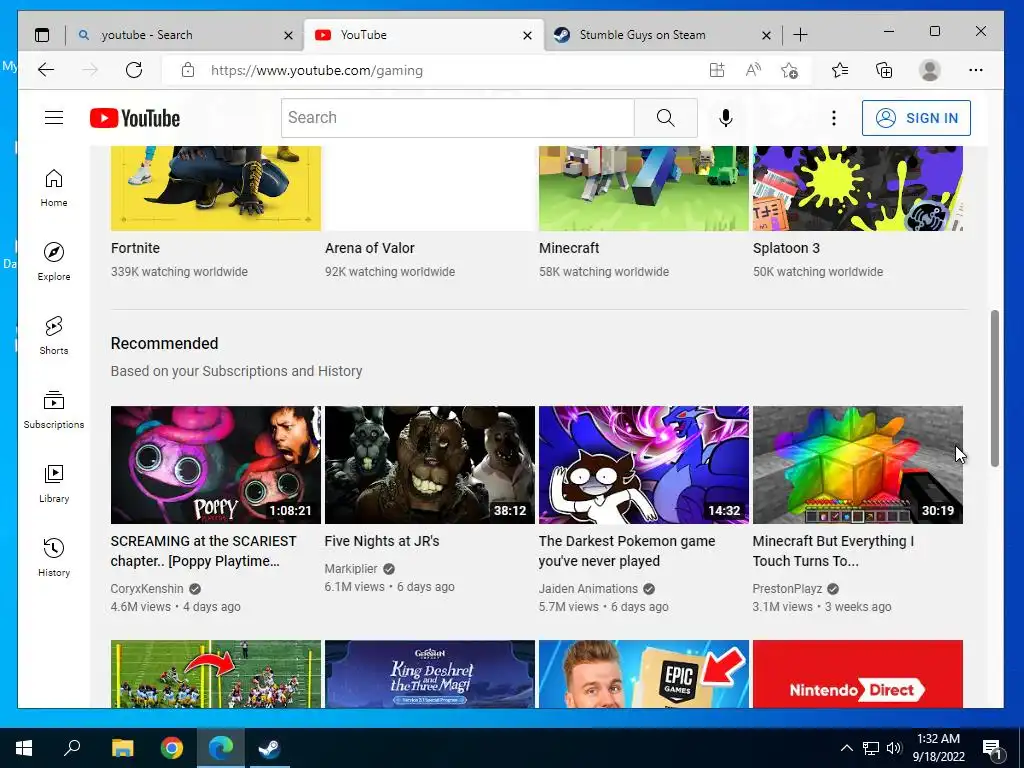Open Jaiden Animations channel link

(x=588, y=588)
